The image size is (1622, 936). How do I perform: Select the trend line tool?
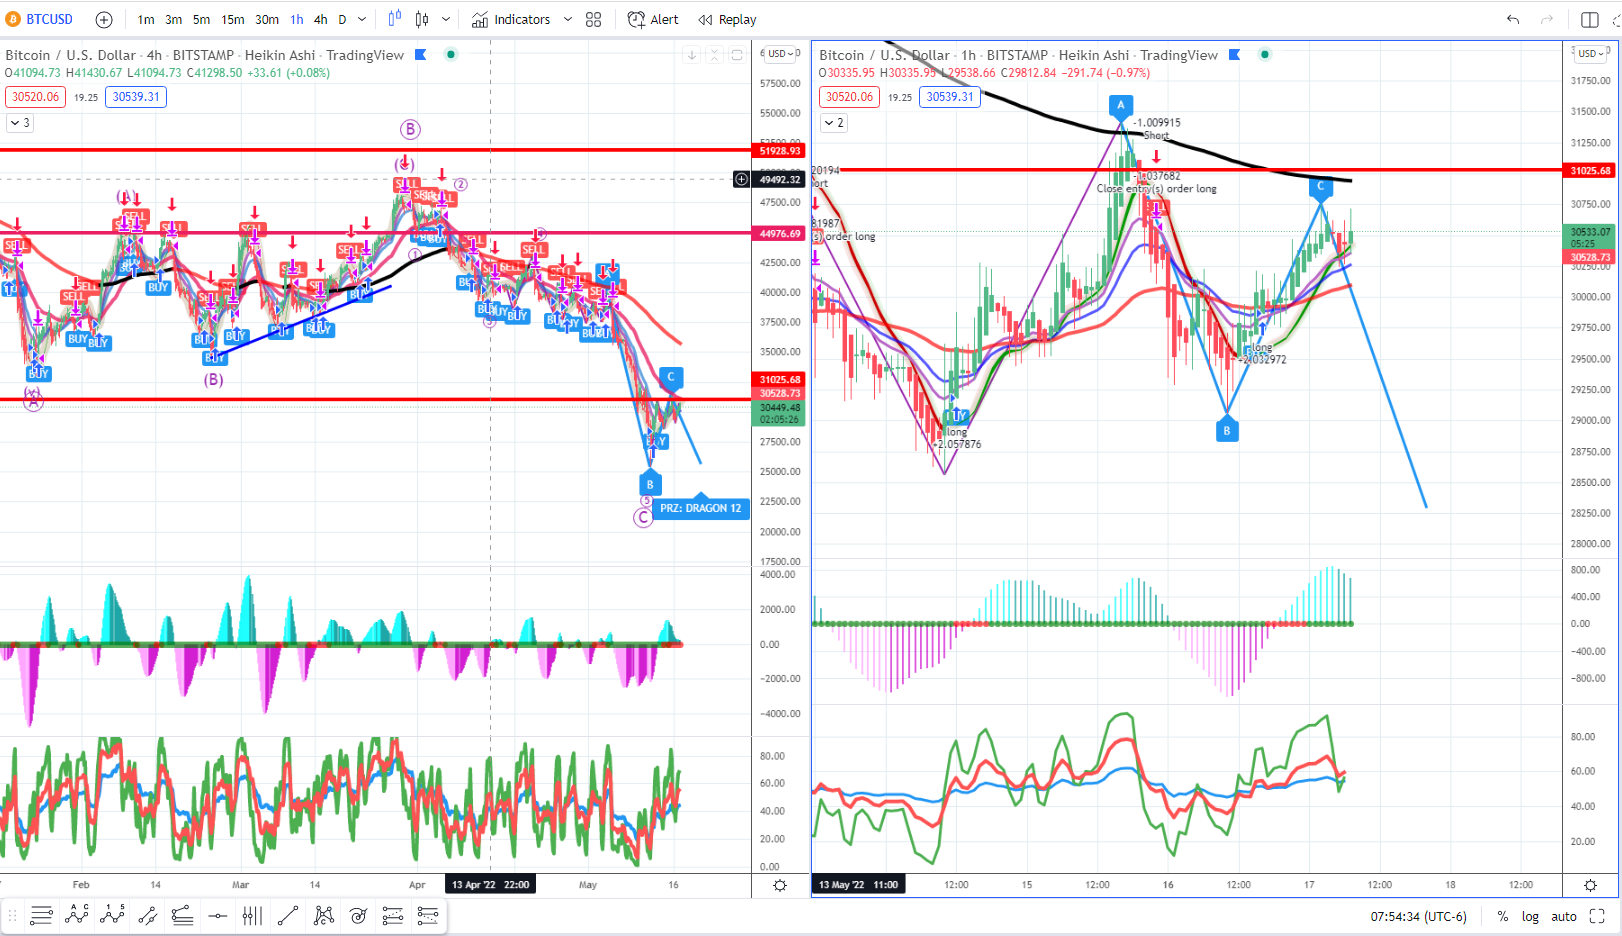[x=288, y=915]
